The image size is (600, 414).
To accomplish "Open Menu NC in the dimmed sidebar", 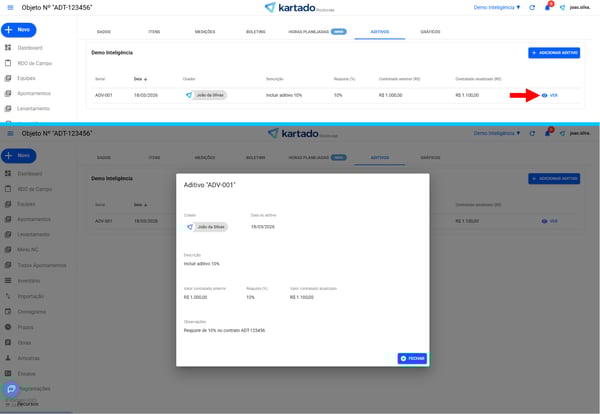I will (x=22, y=250).
